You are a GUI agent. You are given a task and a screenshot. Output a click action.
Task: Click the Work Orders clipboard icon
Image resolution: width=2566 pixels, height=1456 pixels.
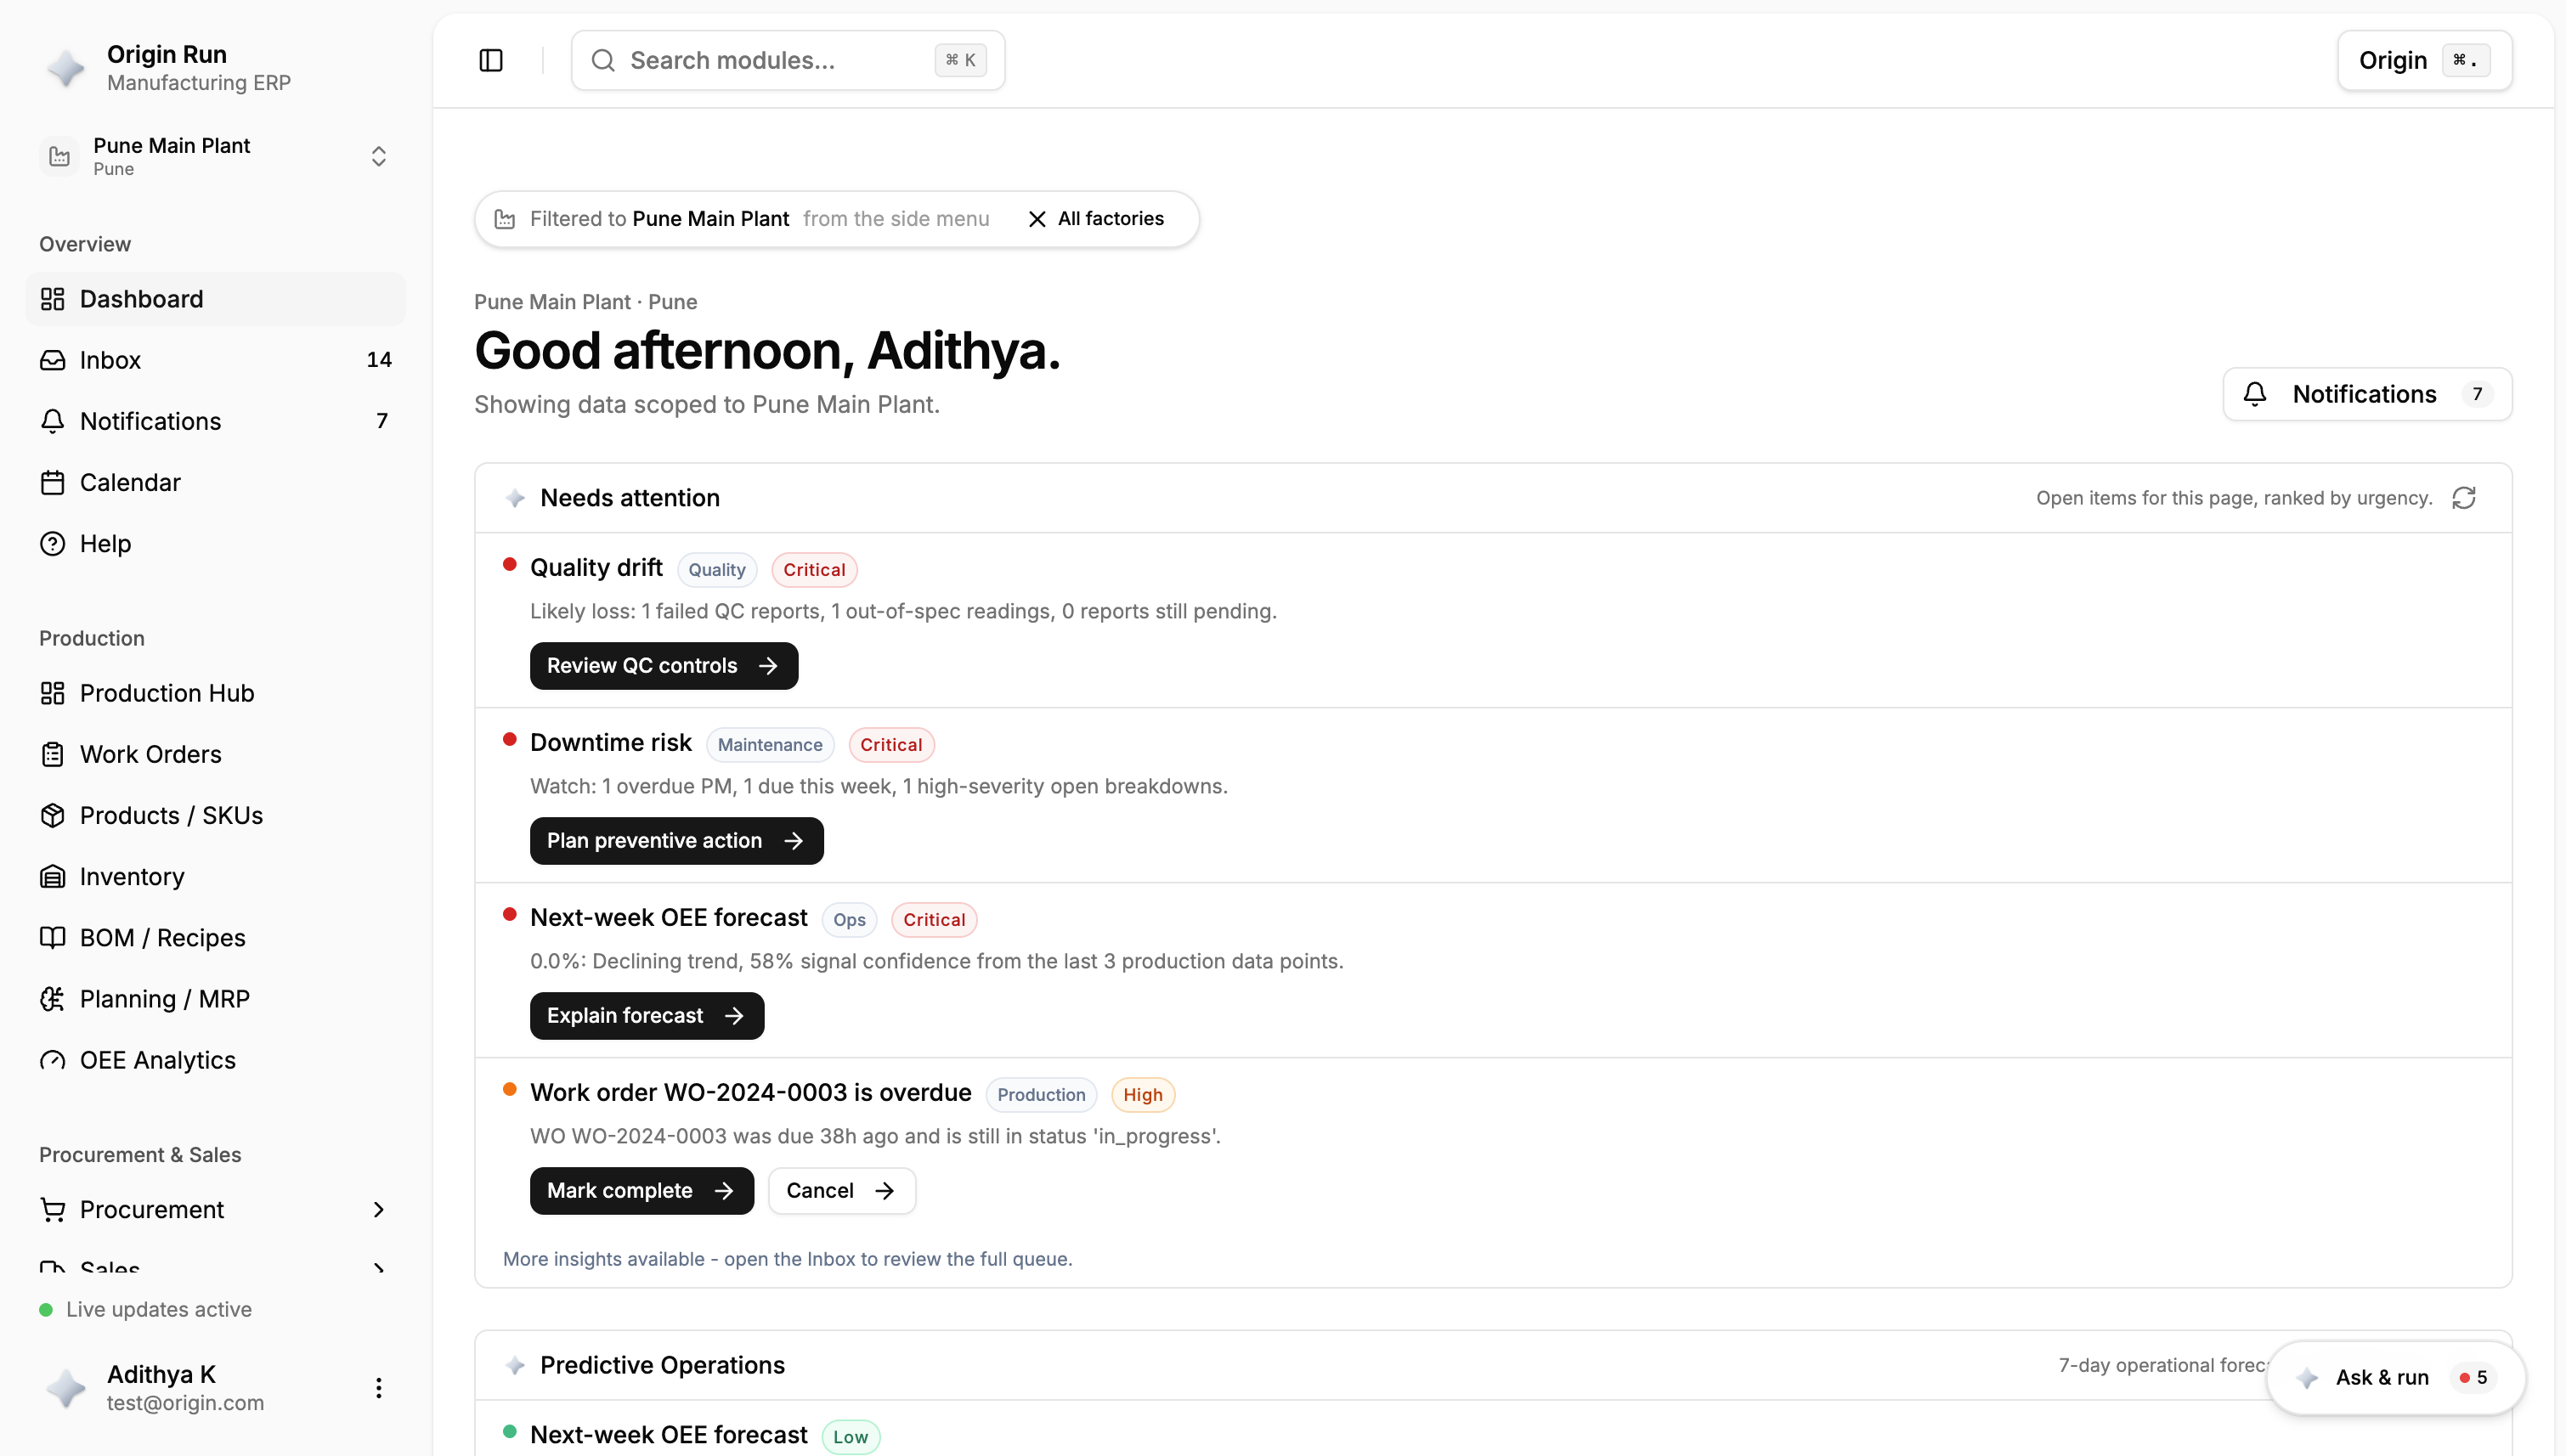tap(52, 754)
